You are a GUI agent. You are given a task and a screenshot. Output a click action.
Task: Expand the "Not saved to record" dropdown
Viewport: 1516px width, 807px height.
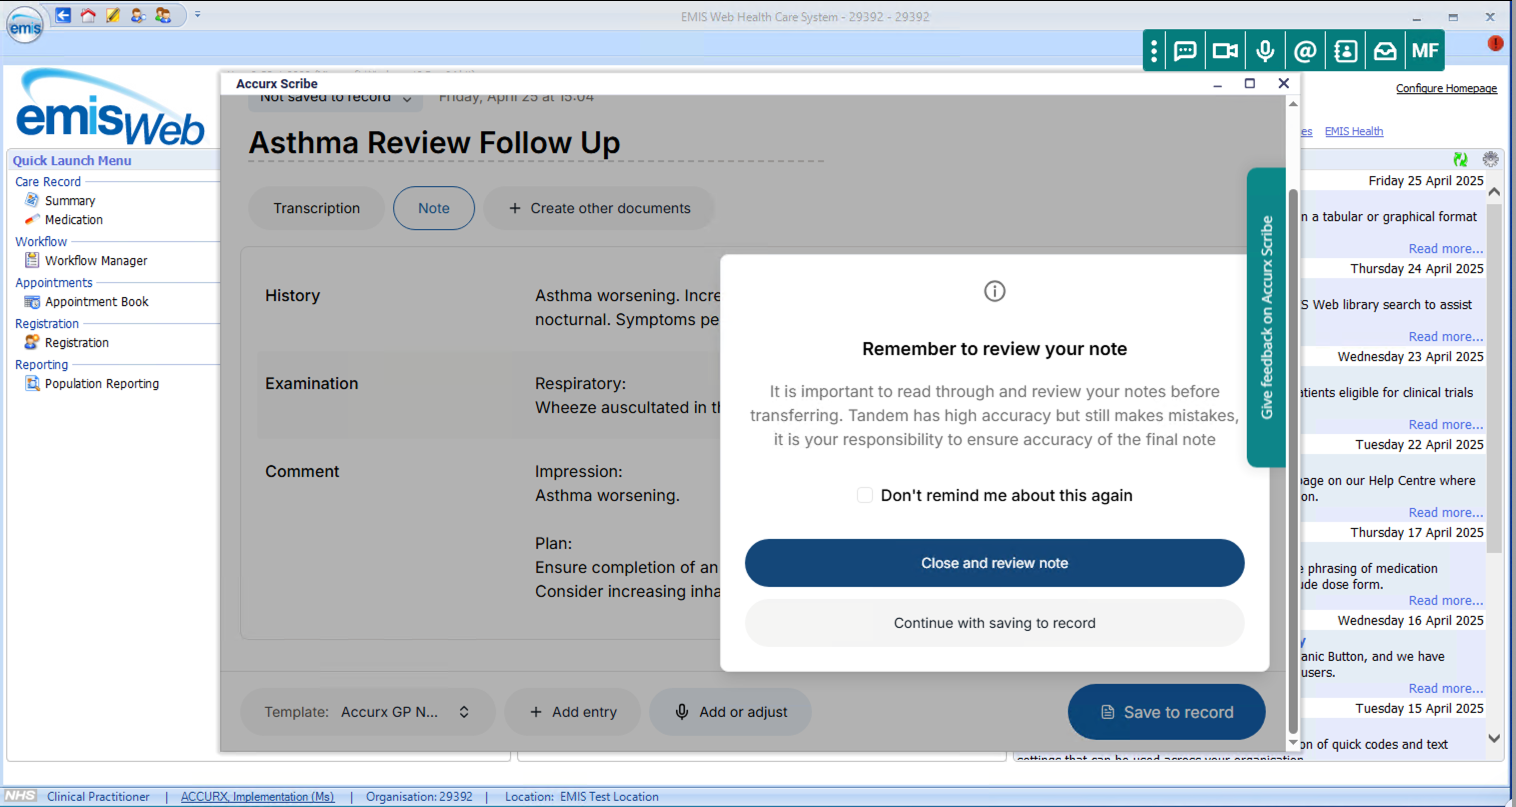pyautogui.click(x=334, y=98)
